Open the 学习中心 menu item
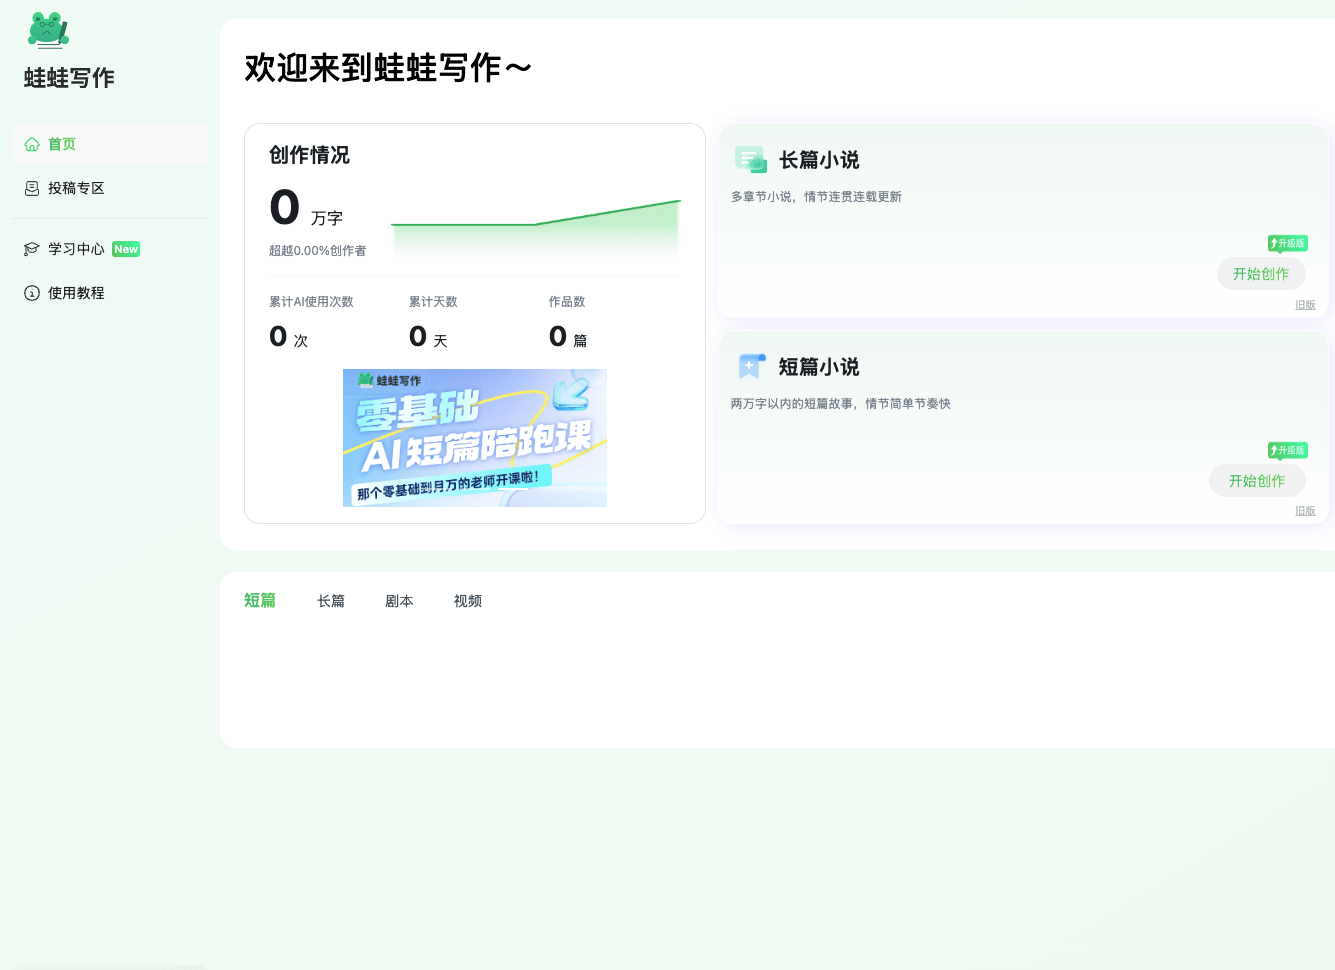This screenshot has height=970, width=1335. tap(75, 248)
